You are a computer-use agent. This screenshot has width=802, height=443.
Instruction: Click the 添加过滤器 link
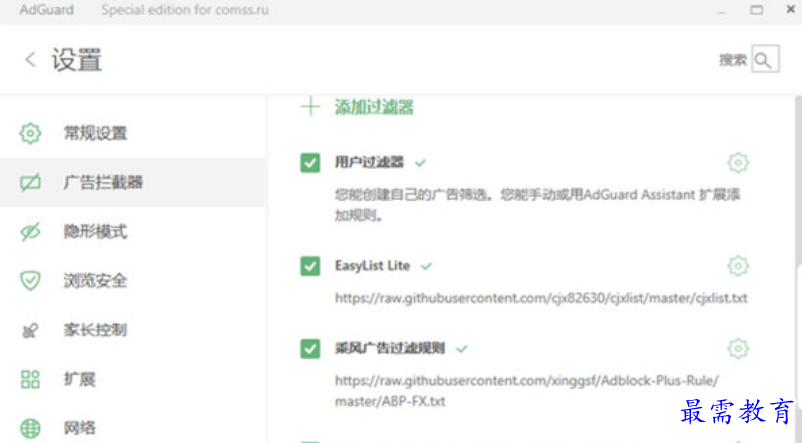point(374,107)
